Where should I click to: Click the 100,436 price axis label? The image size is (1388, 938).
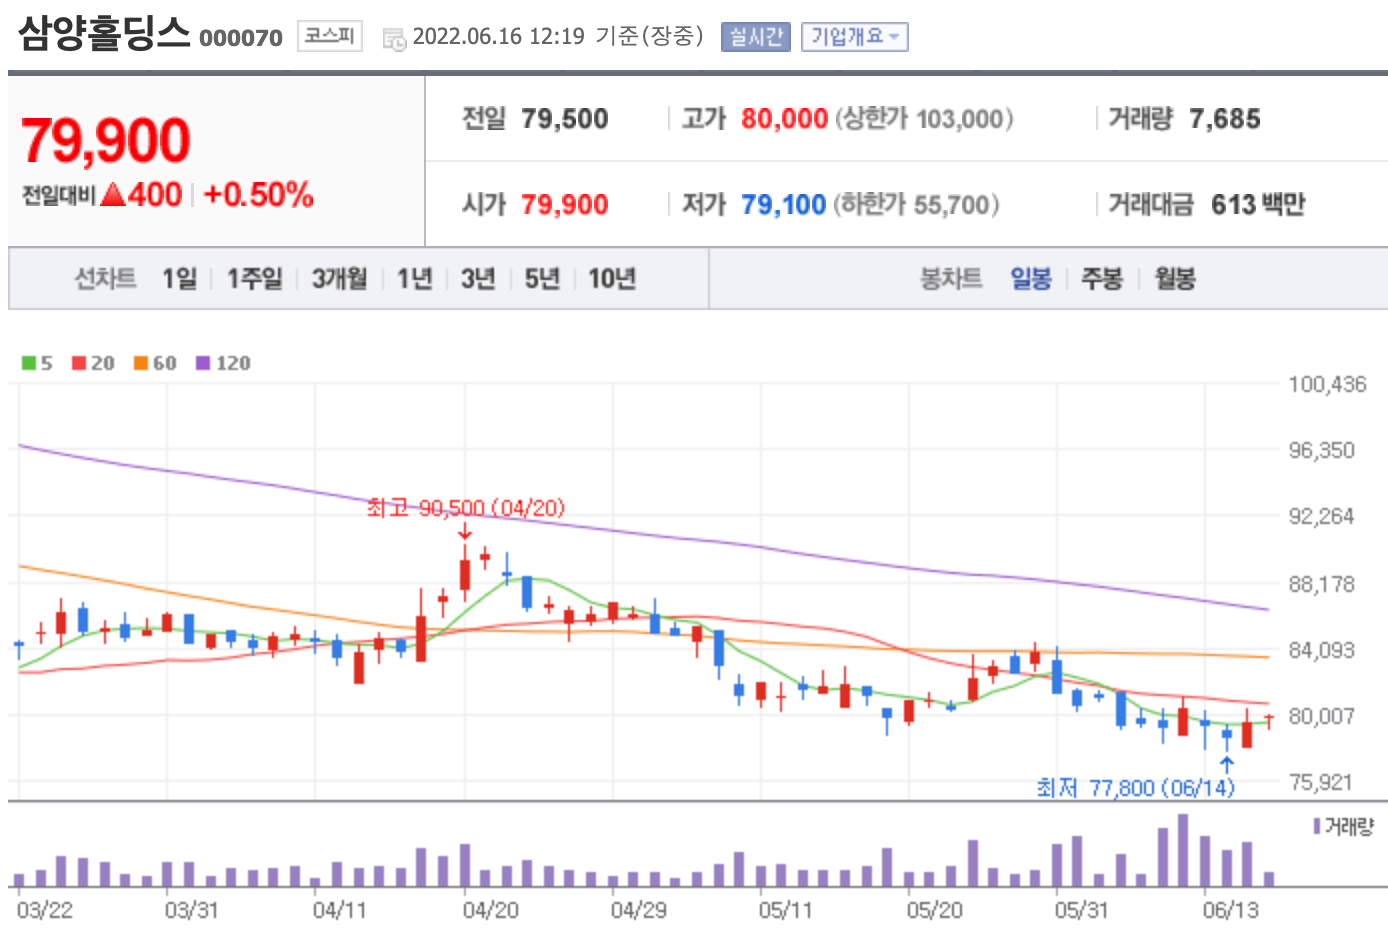click(x=1327, y=385)
